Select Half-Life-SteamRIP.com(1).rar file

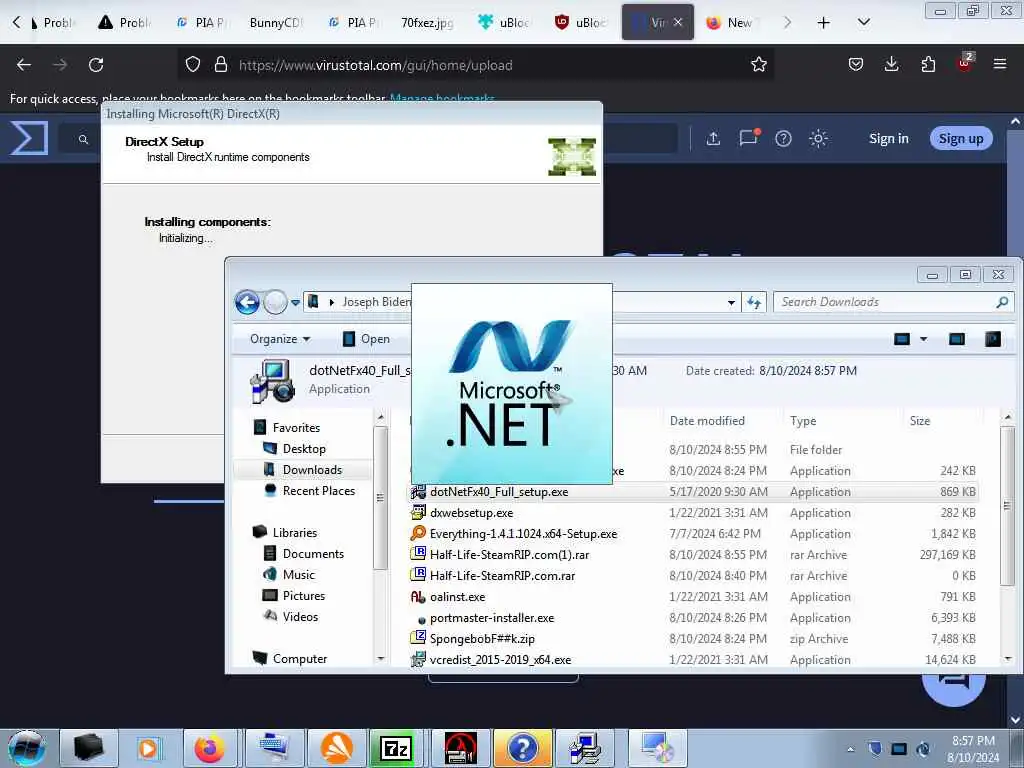694,554
